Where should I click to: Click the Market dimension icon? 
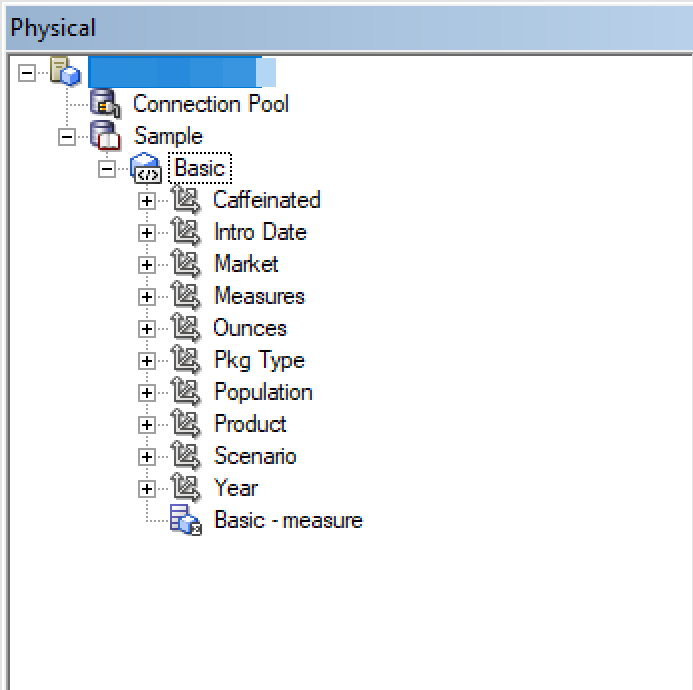[186, 264]
